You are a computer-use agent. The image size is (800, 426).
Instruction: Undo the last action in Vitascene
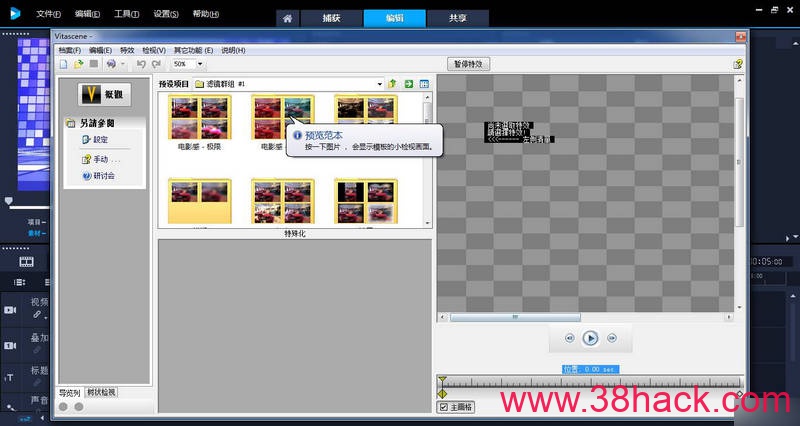pyautogui.click(x=141, y=64)
